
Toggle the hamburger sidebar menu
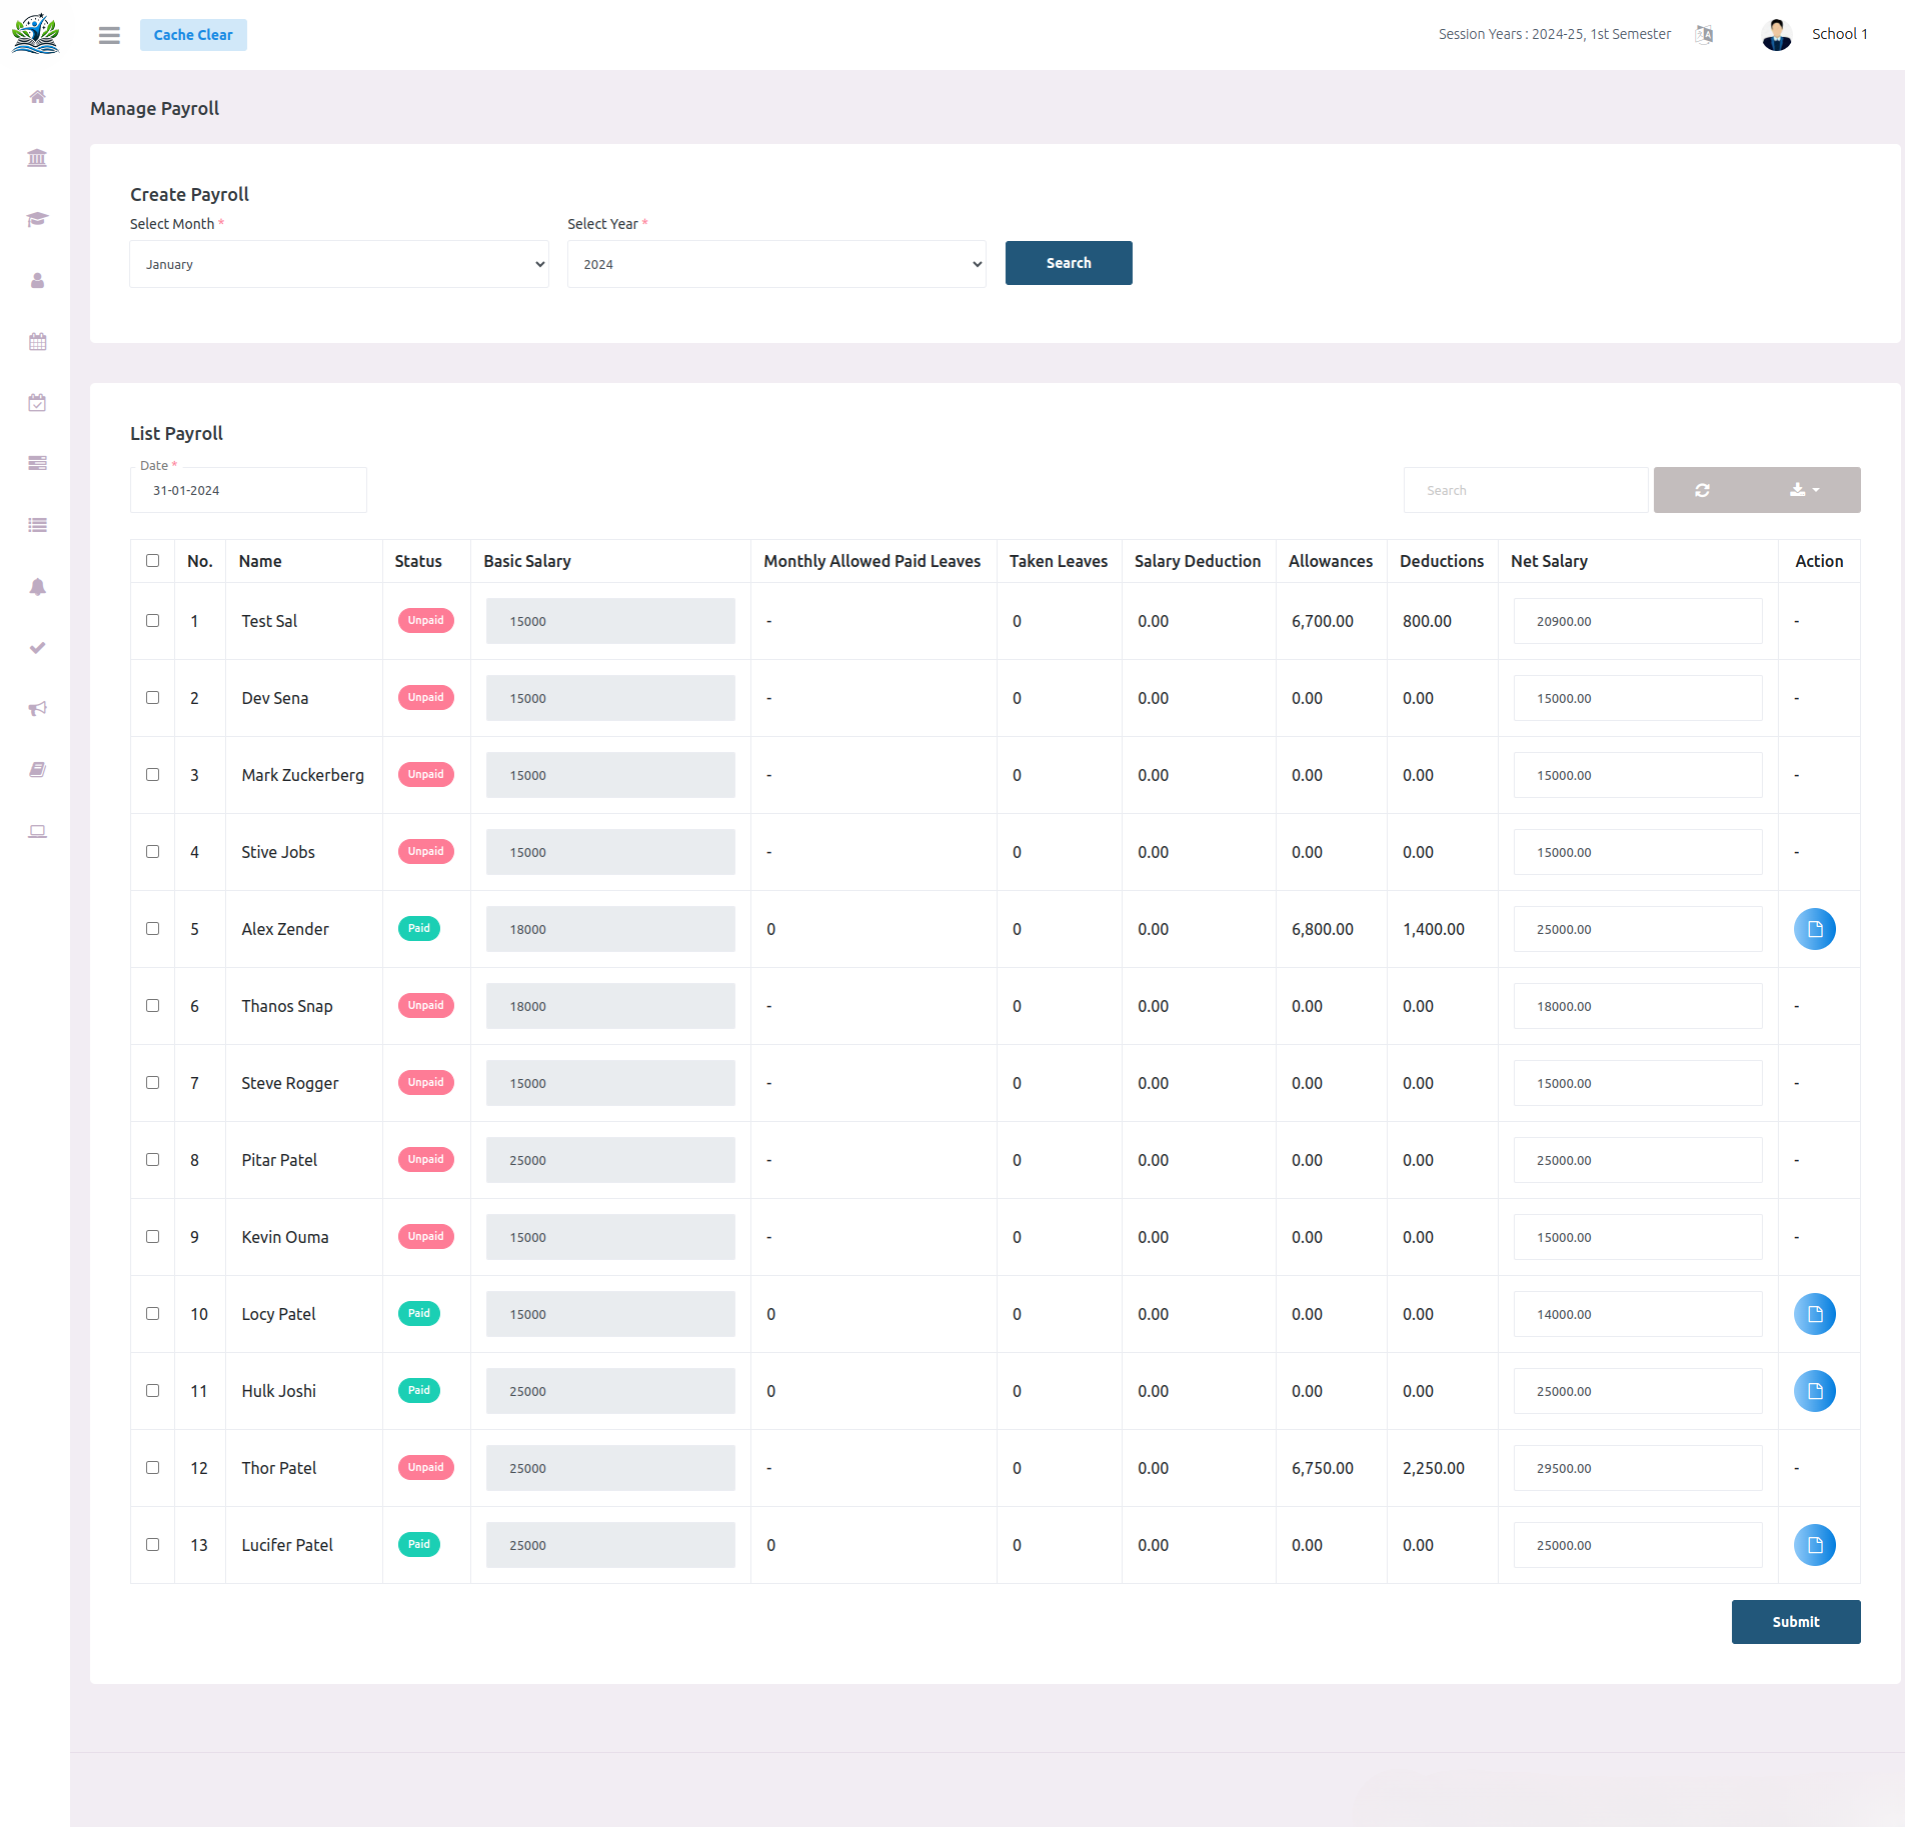(109, 35)
